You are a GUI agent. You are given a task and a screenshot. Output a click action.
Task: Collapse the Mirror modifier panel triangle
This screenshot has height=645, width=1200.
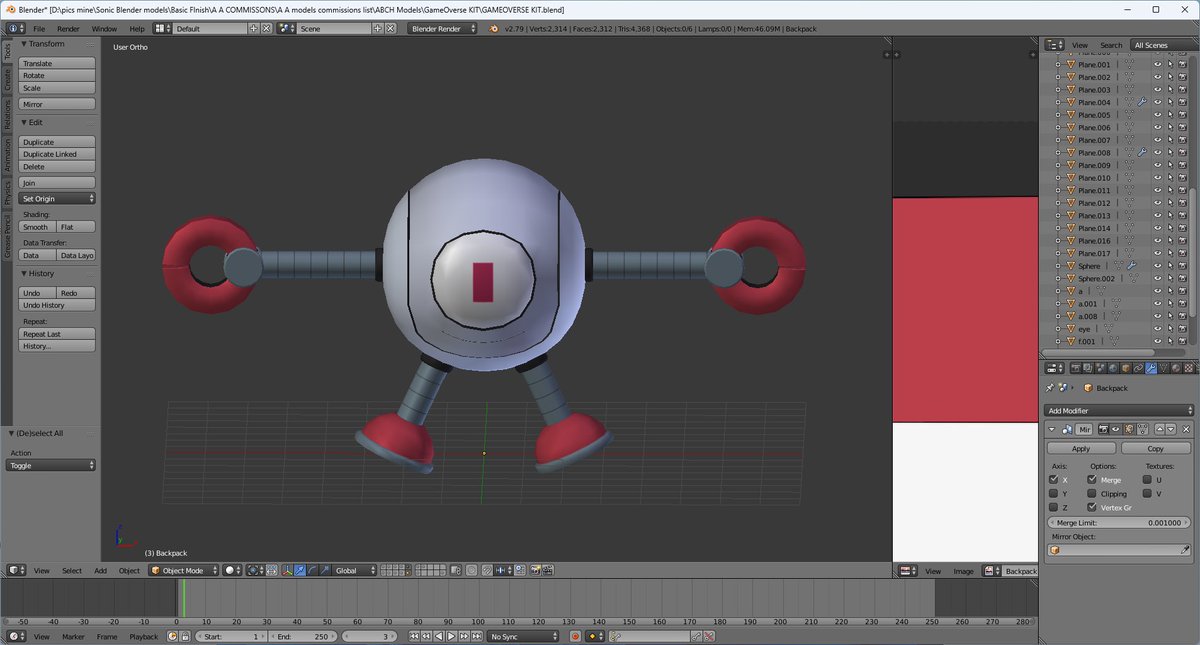click(1051, 430)
